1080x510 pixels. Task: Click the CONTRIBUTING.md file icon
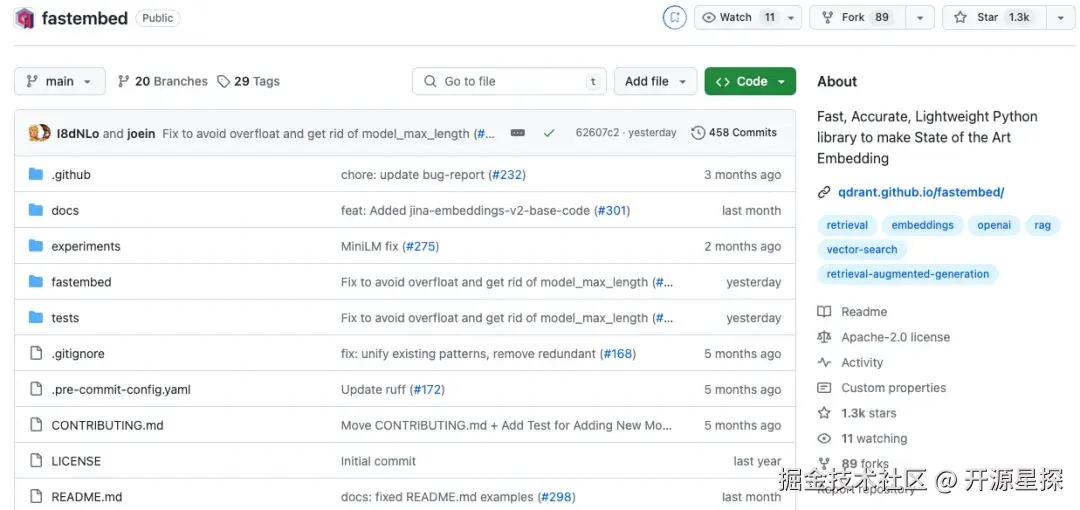[x=36, y=425]
